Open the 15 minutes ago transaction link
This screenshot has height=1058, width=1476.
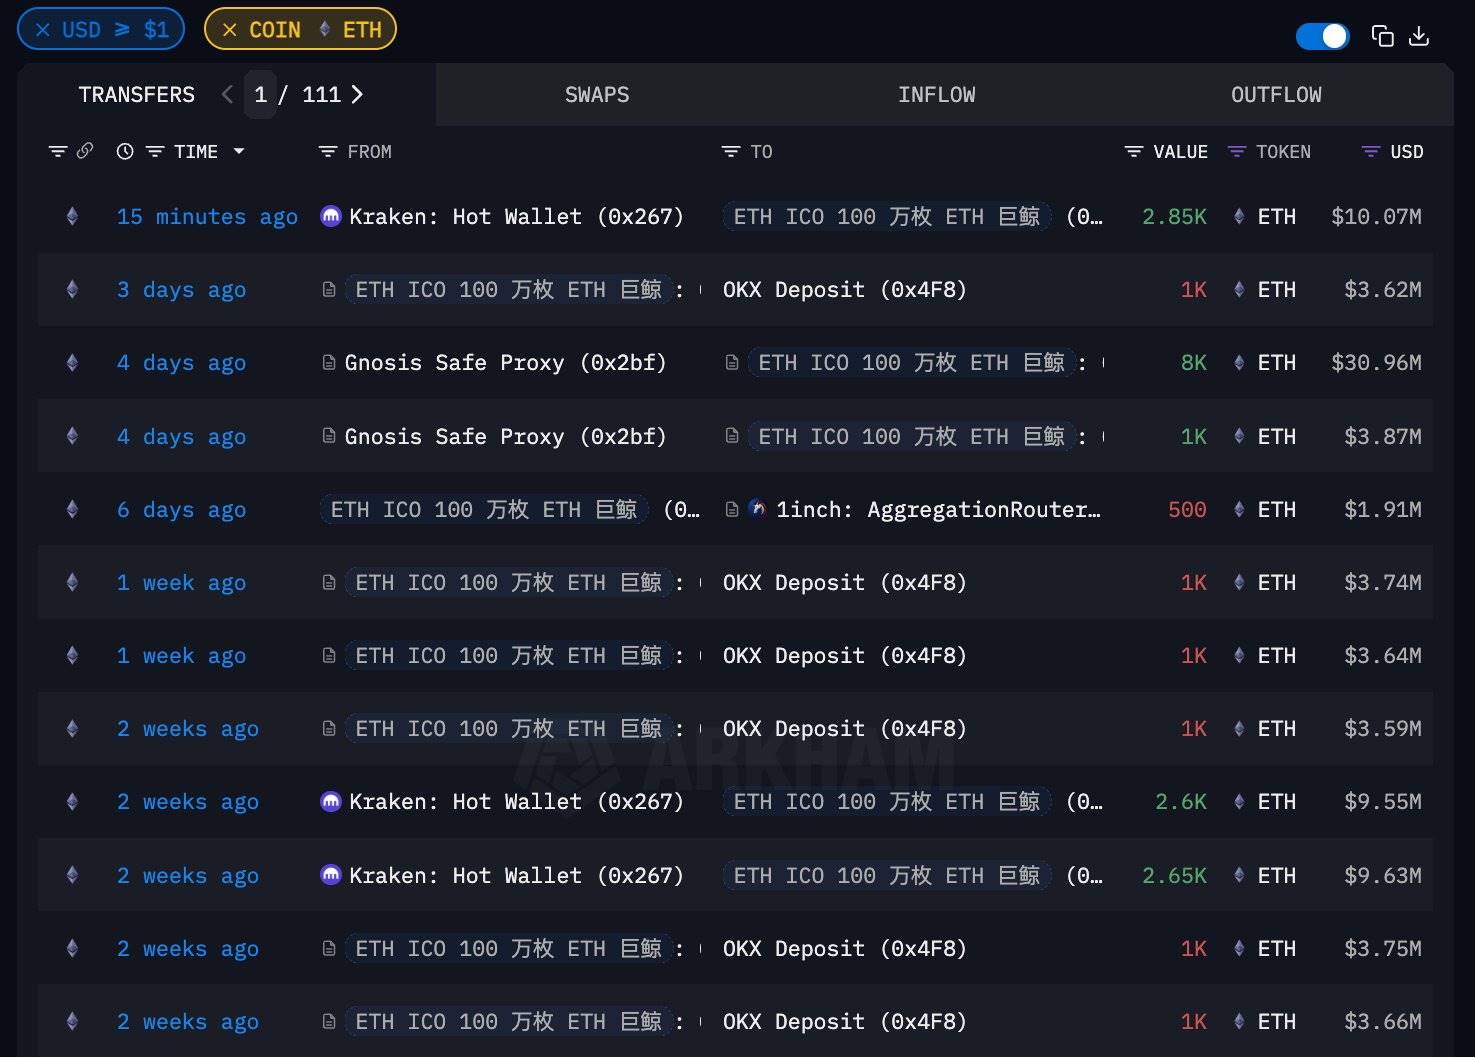pos(206,216)
